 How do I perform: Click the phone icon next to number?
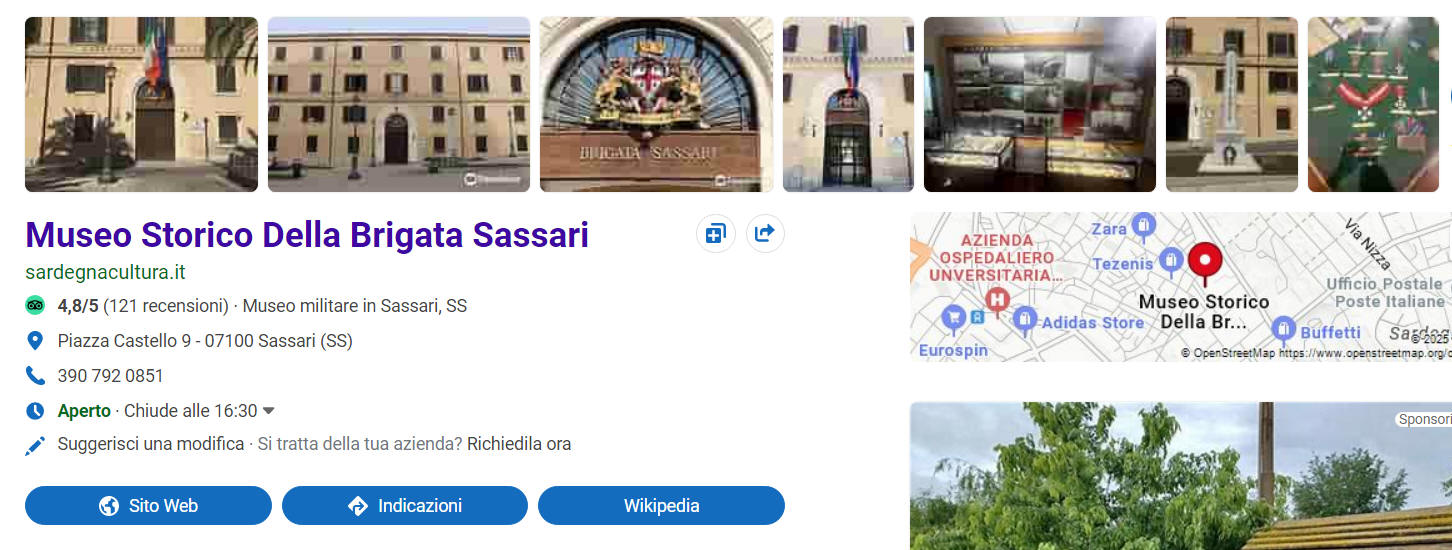tap(35, 376)
